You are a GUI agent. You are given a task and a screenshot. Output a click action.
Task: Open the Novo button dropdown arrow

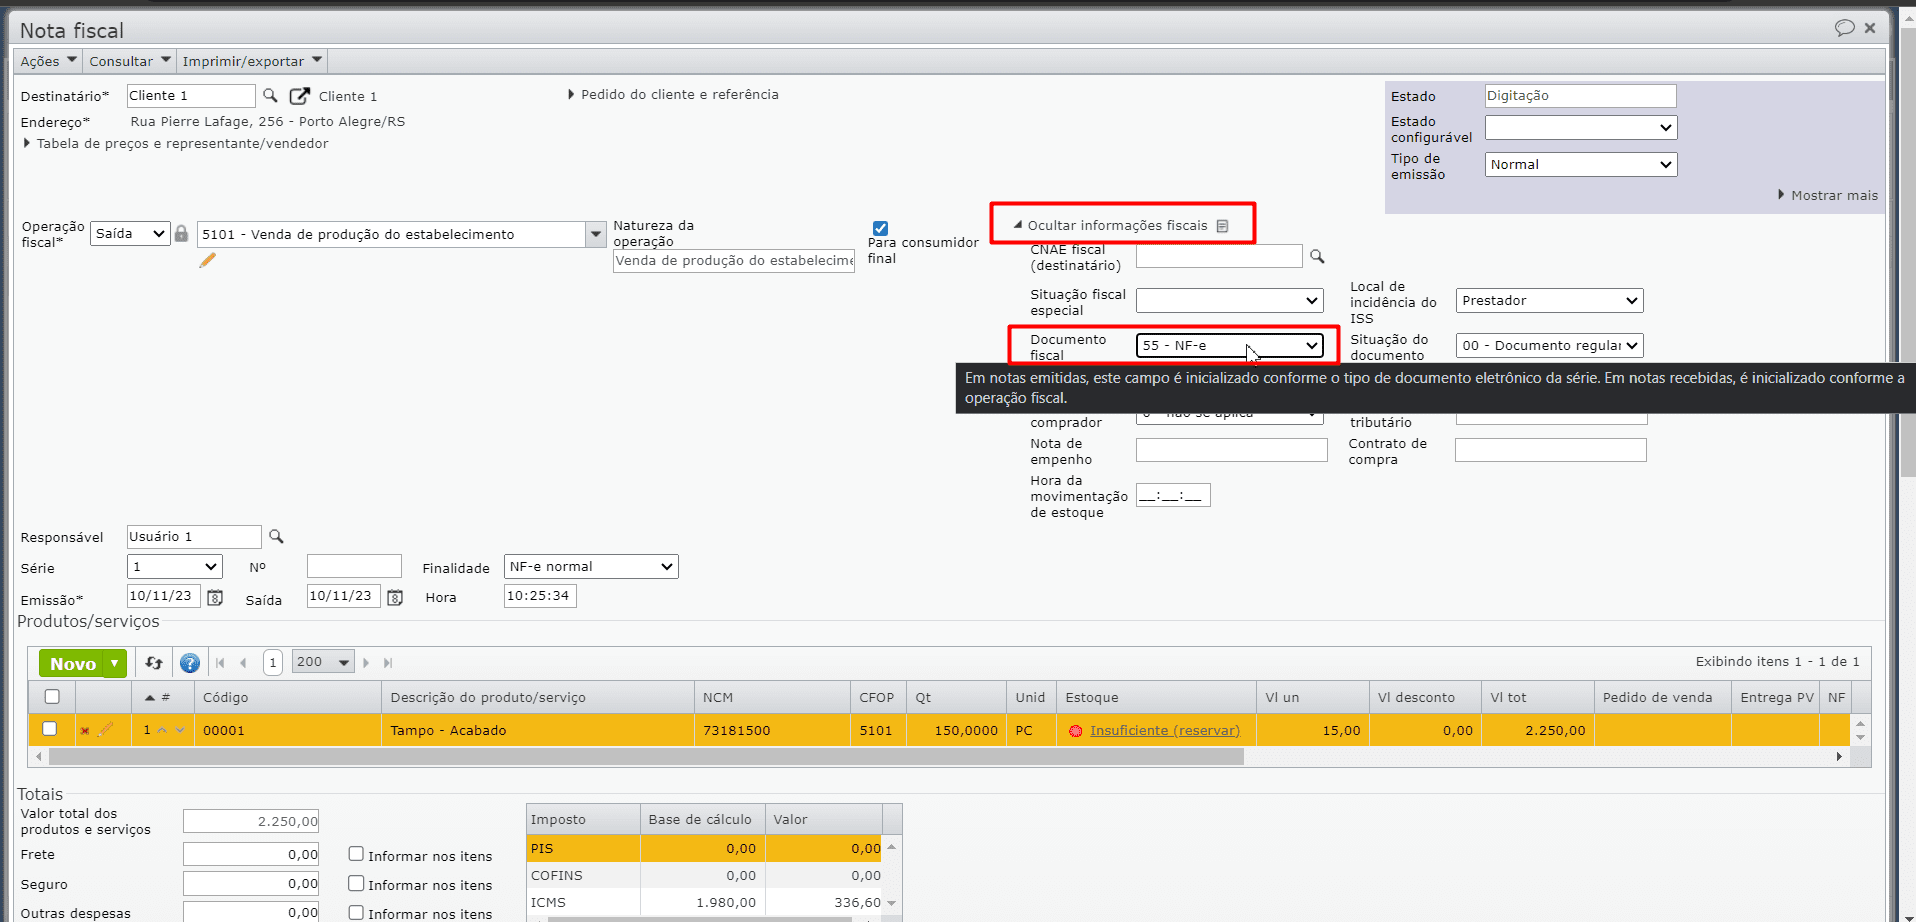click(115, 663)
